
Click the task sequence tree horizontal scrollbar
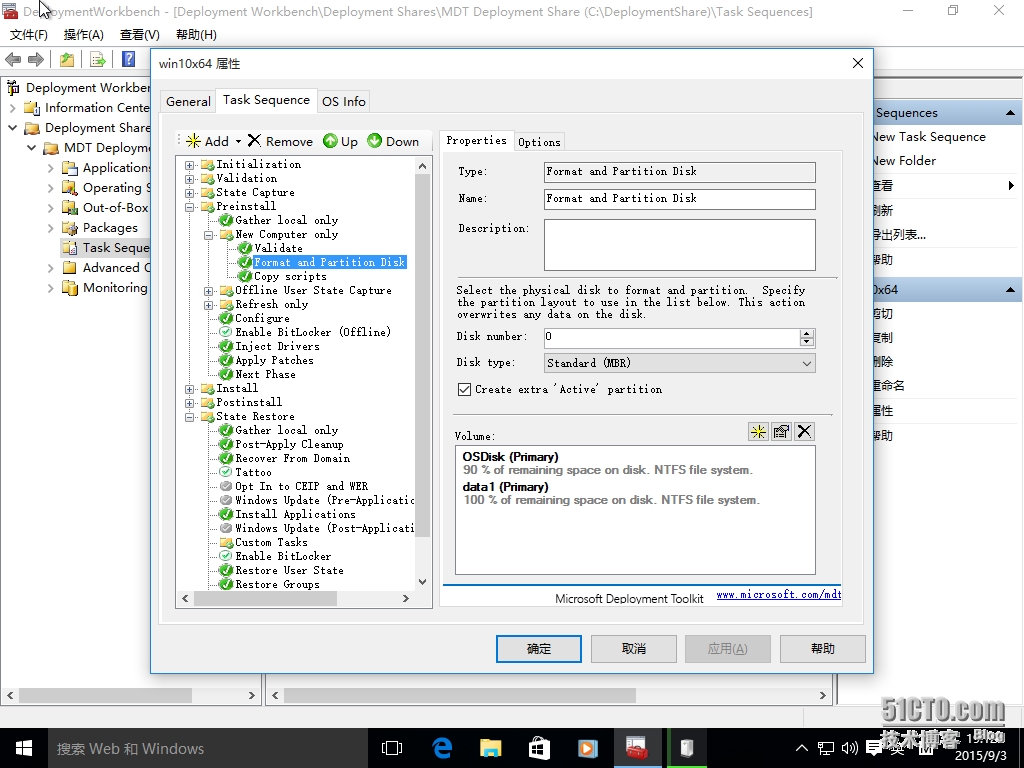(265, 598)
